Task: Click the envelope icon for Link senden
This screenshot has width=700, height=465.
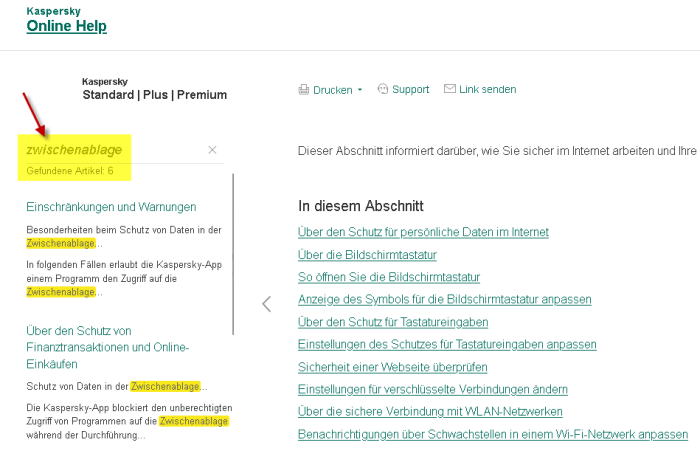Action: (x=450, y=89)
